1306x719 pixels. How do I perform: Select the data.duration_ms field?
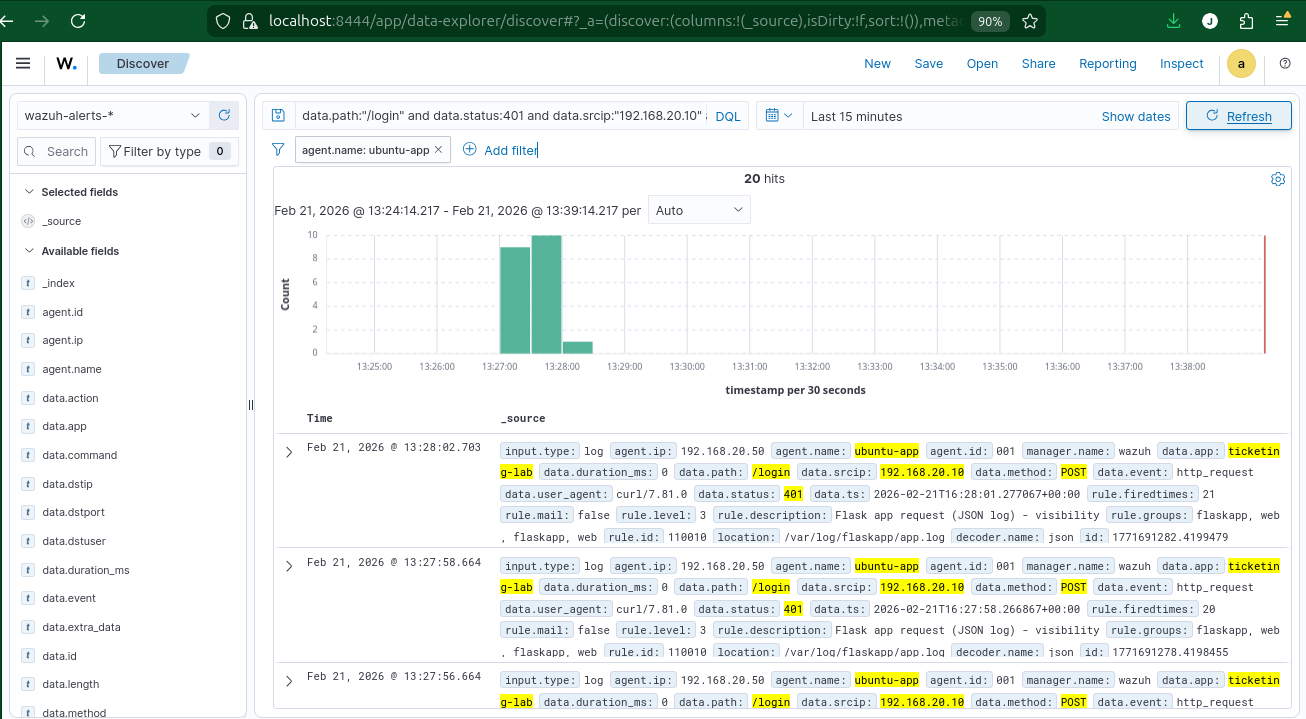pyautogui.click(x=85, y=570)
